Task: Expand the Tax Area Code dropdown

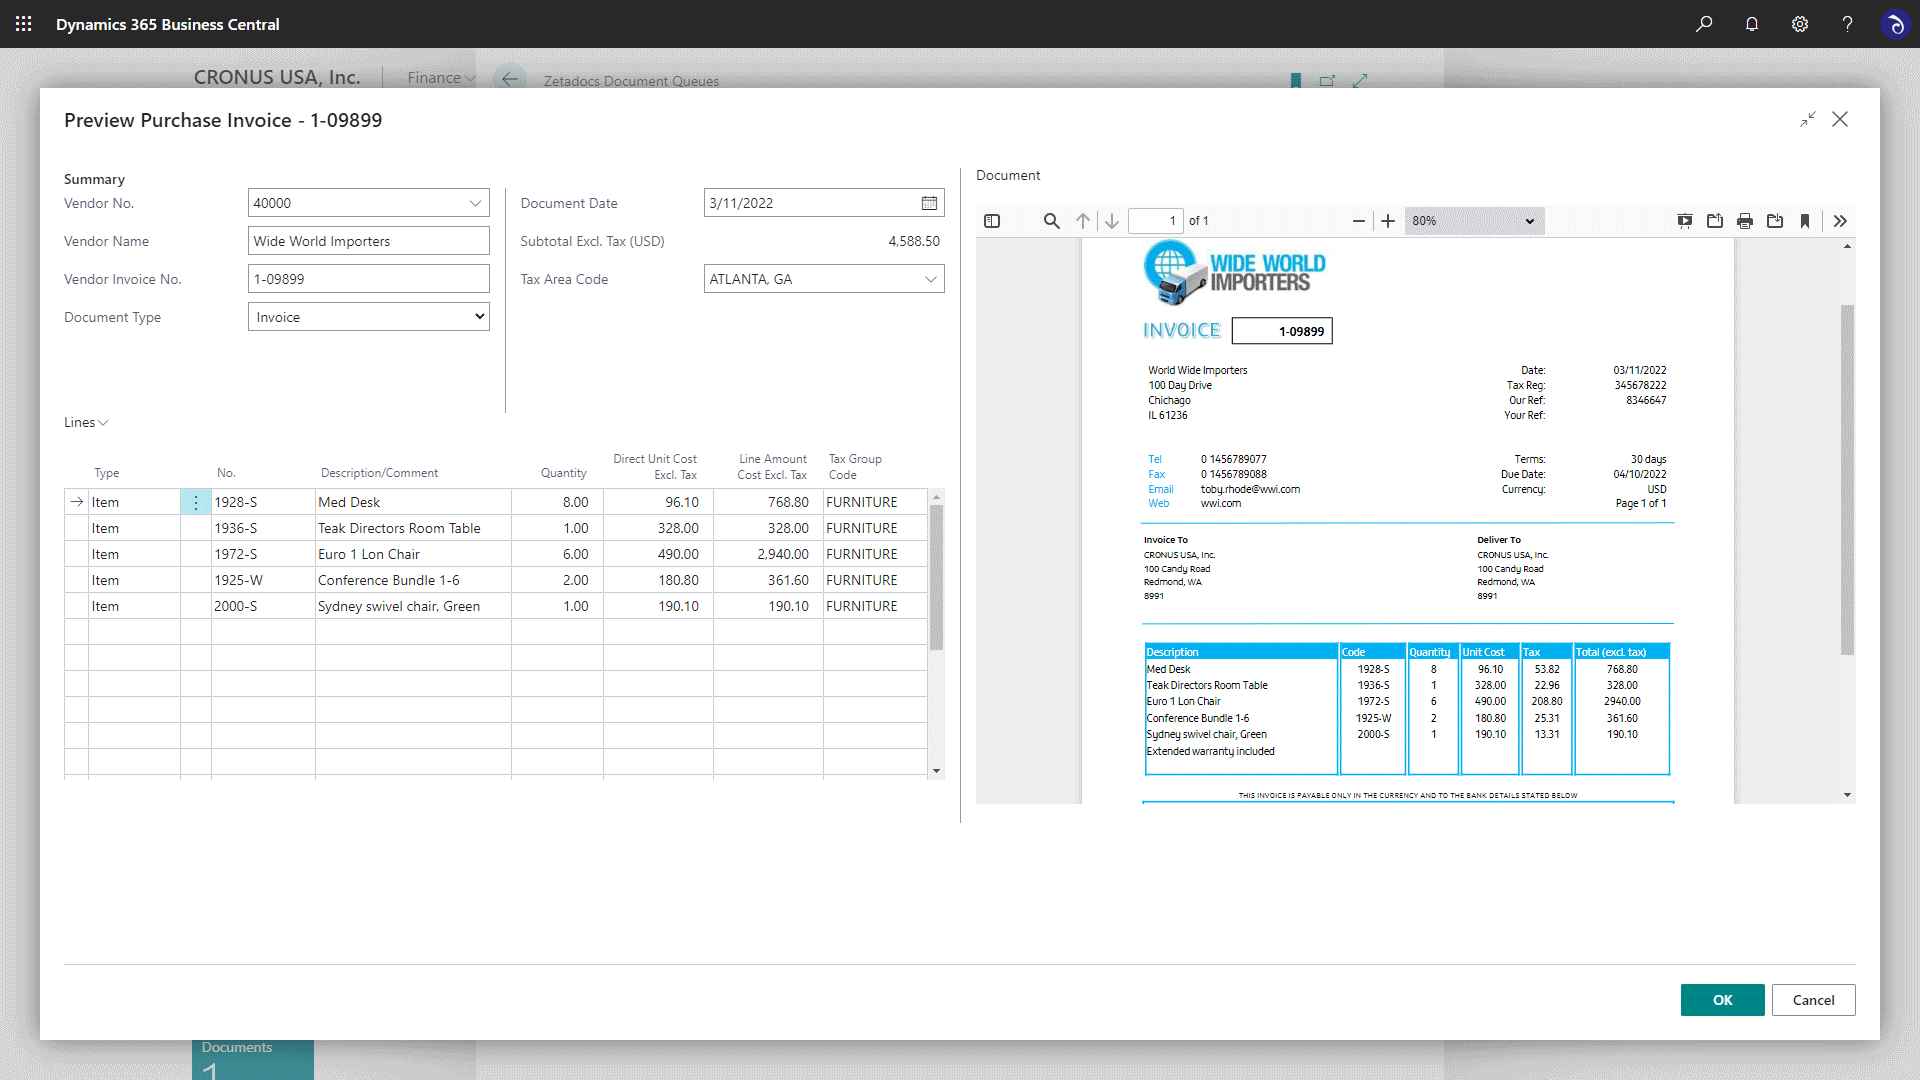Action: pos(931,279)
